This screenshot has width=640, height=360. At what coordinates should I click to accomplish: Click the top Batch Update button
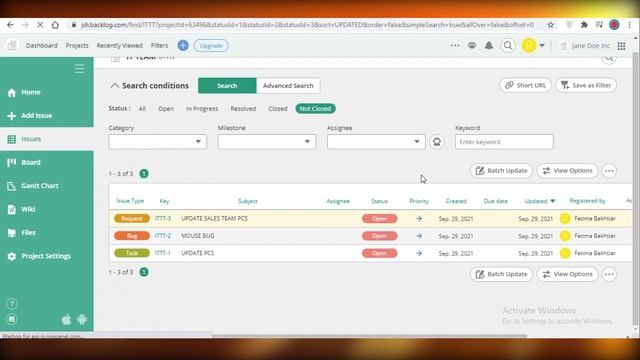click(x=501, y=171)
